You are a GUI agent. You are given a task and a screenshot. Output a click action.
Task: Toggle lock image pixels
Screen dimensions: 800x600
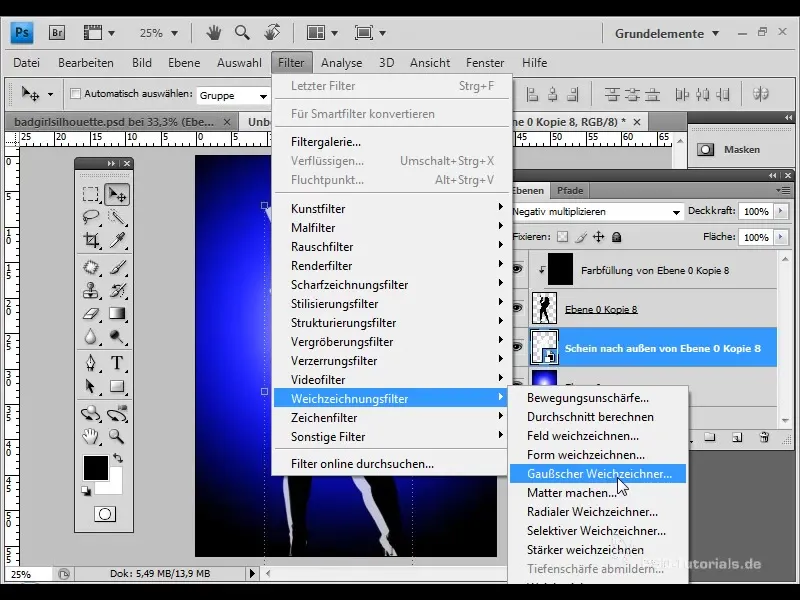click(x=581, y=237)
